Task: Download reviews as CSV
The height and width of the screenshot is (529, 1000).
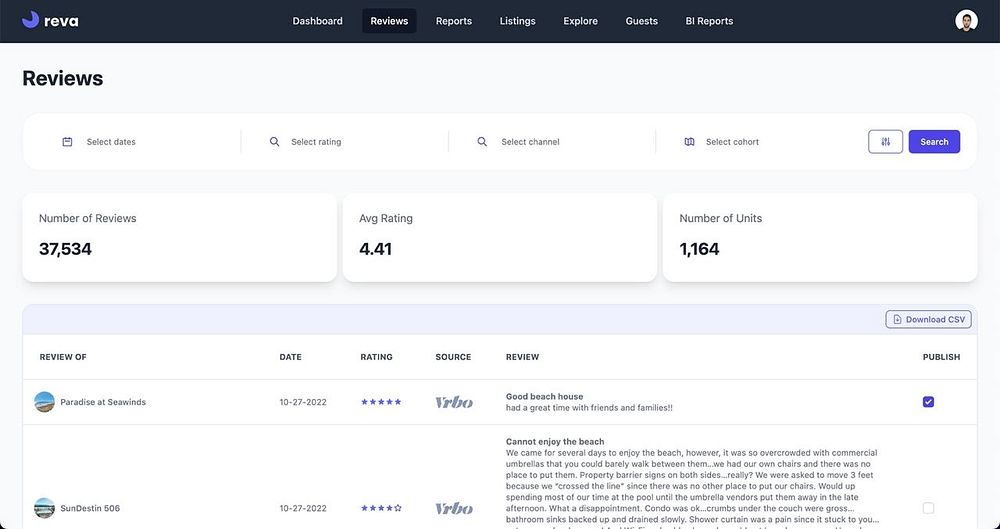Action: point(929,319)
